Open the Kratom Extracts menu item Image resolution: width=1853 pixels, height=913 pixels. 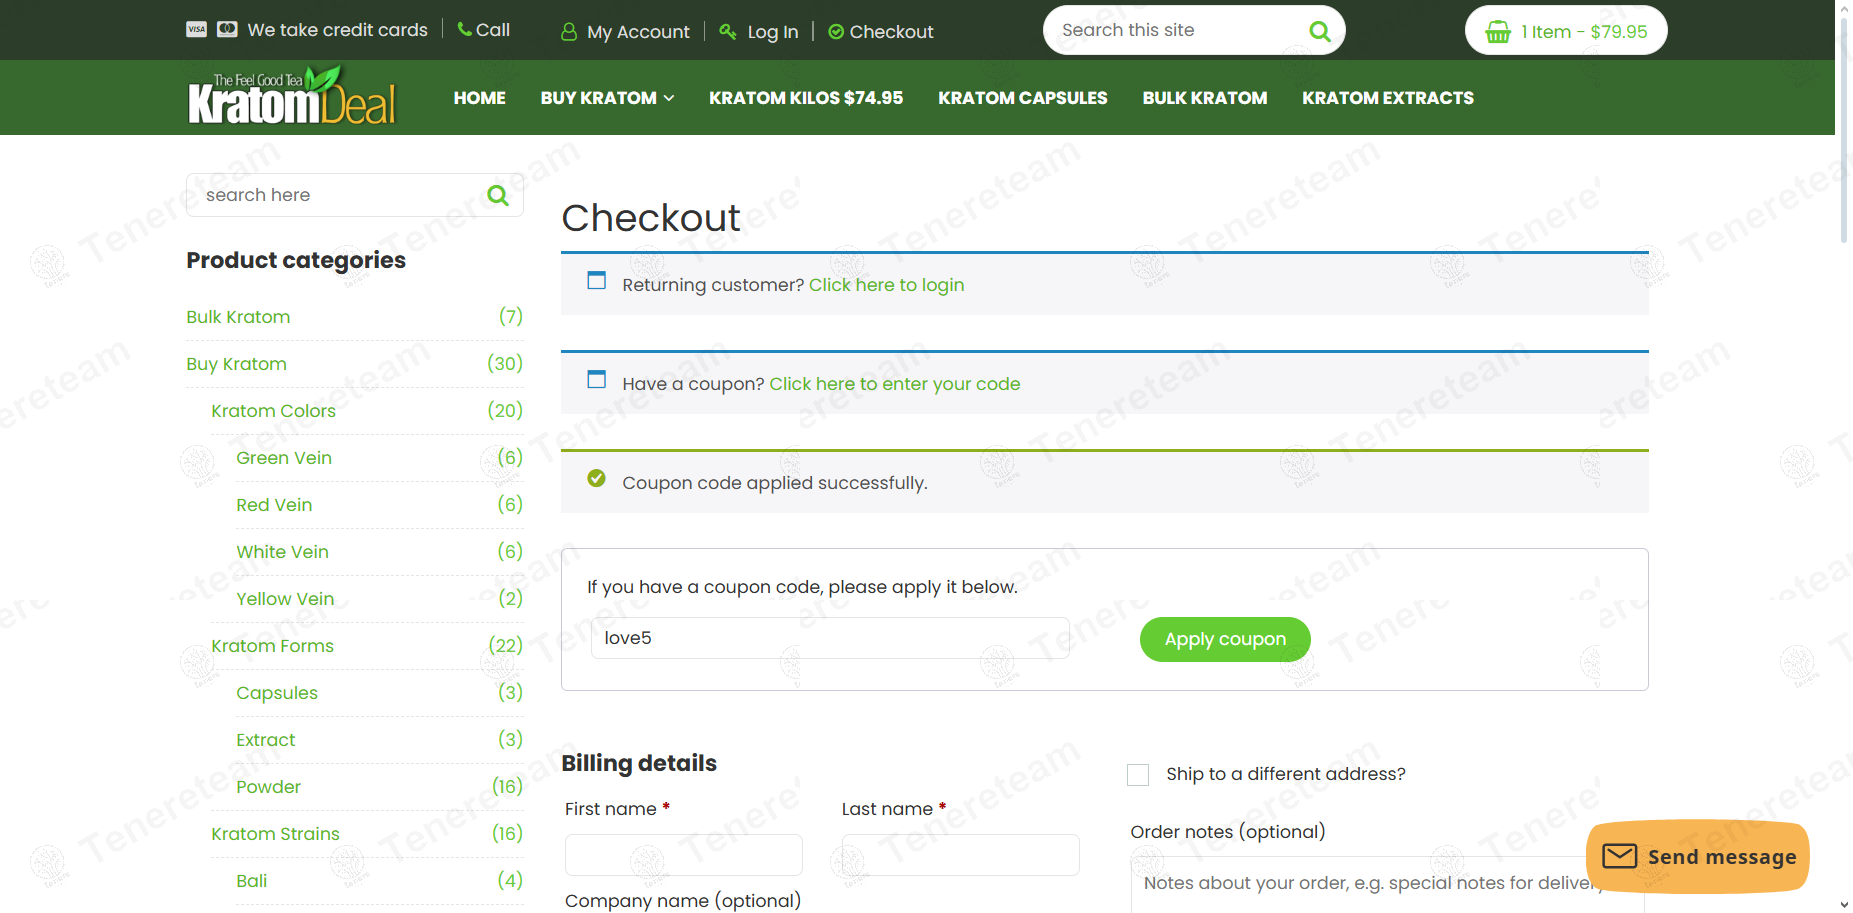click(x=1387, y=98)
